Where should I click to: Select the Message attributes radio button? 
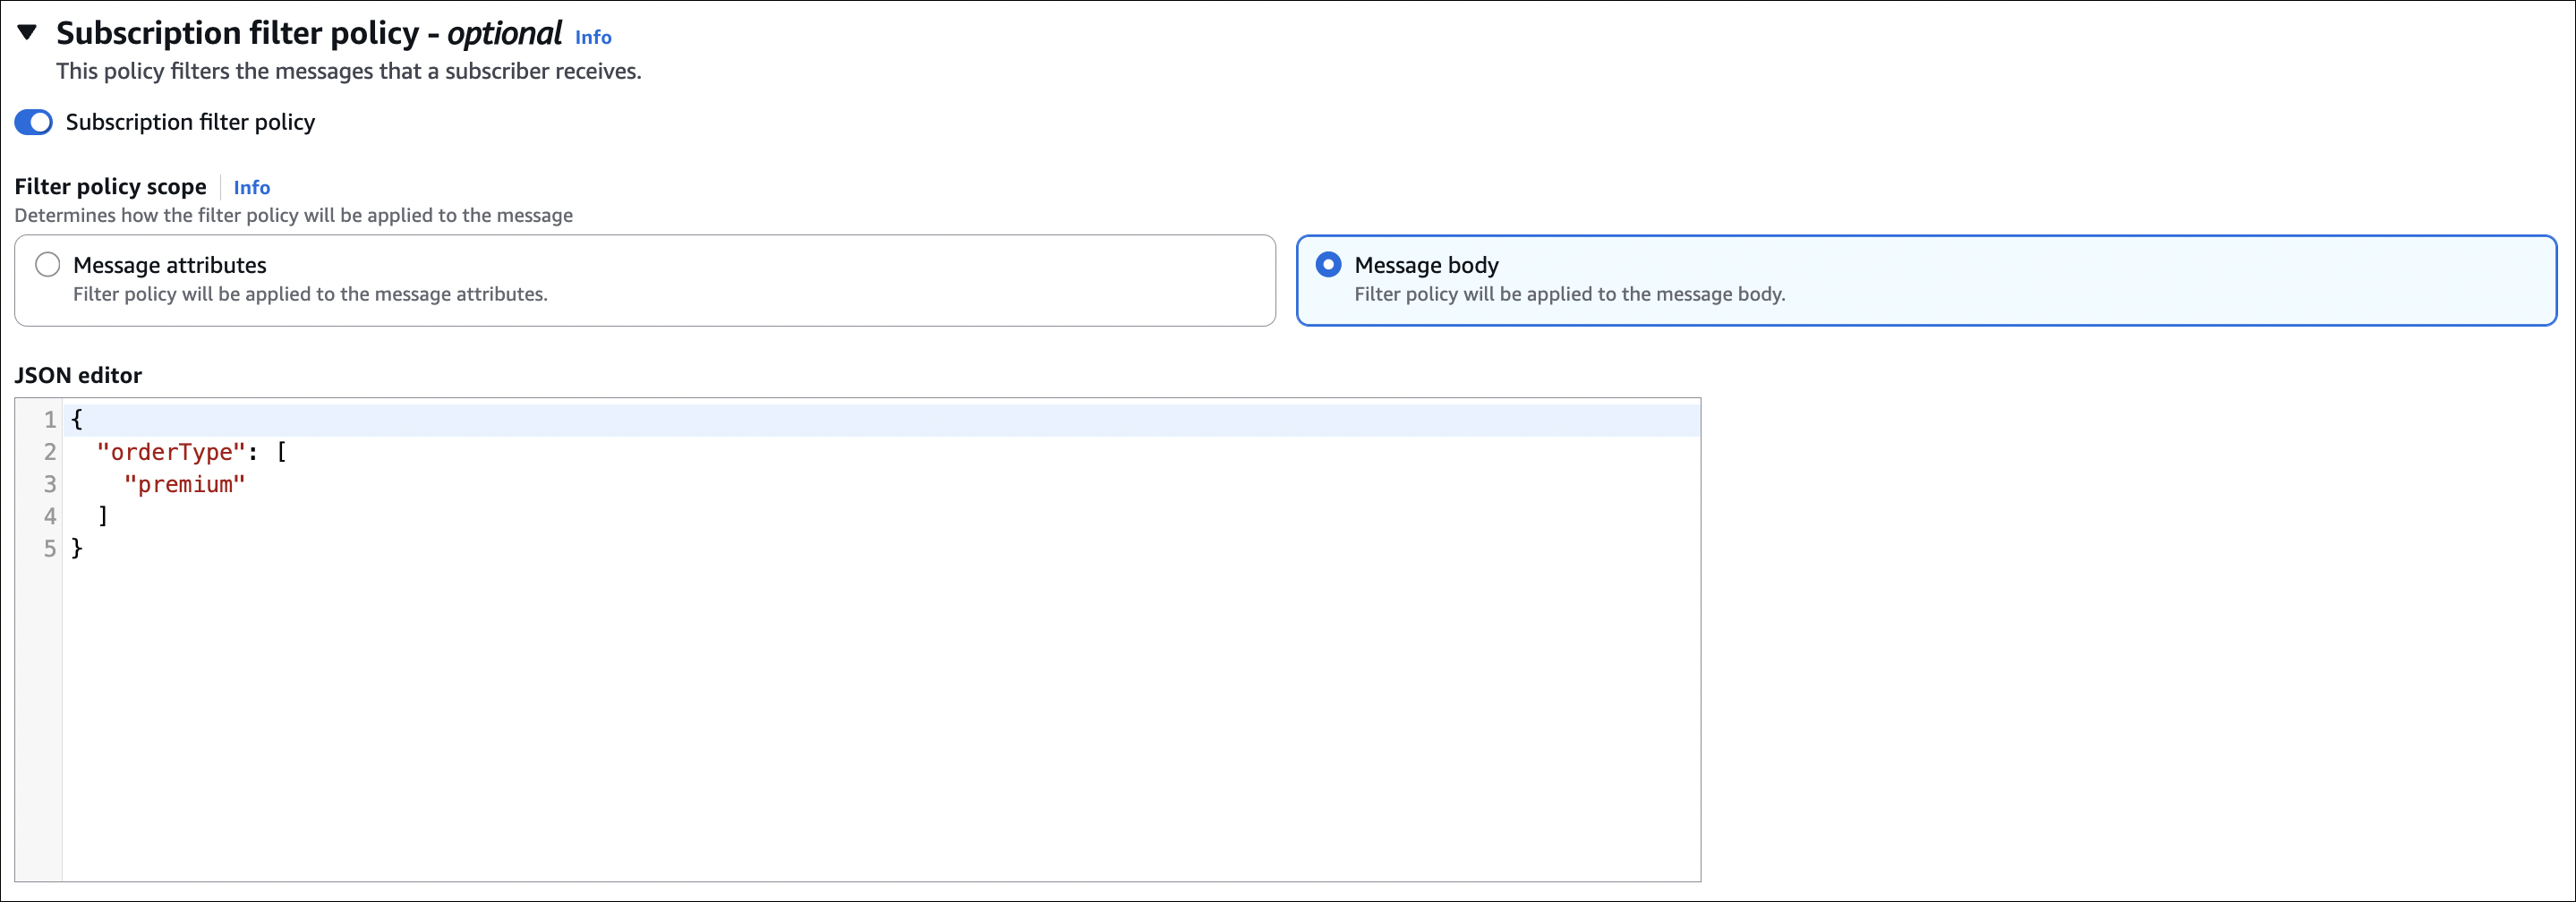point(47,265)
